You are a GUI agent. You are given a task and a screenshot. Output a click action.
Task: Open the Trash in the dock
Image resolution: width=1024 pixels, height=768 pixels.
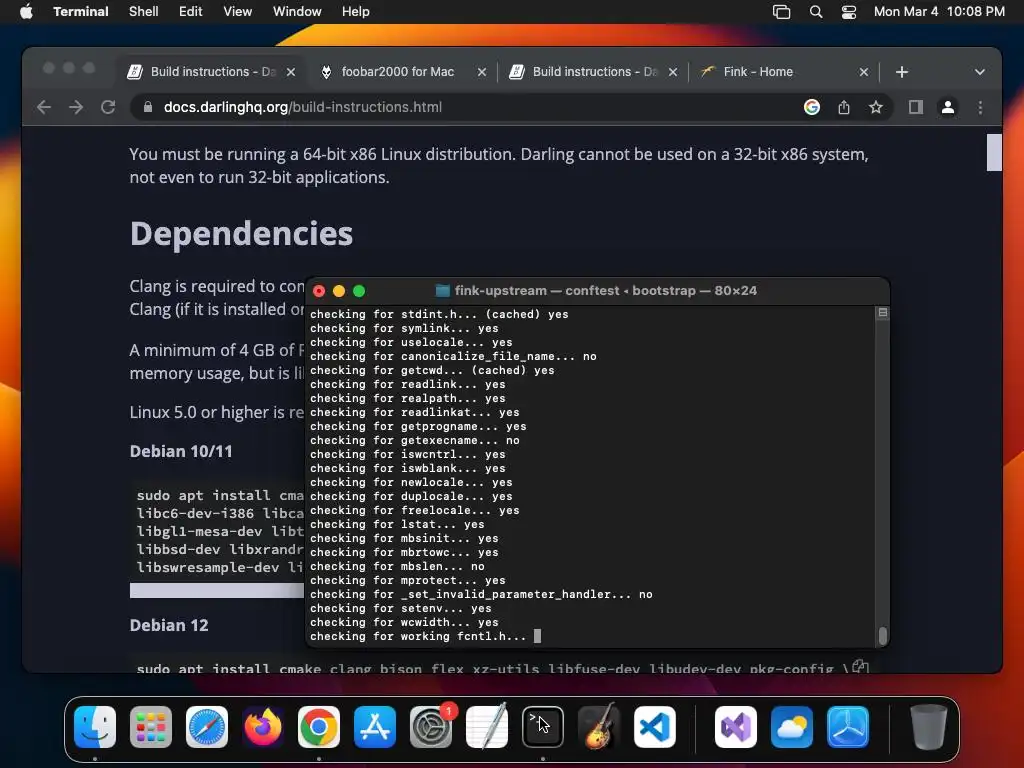pos(929,727)
